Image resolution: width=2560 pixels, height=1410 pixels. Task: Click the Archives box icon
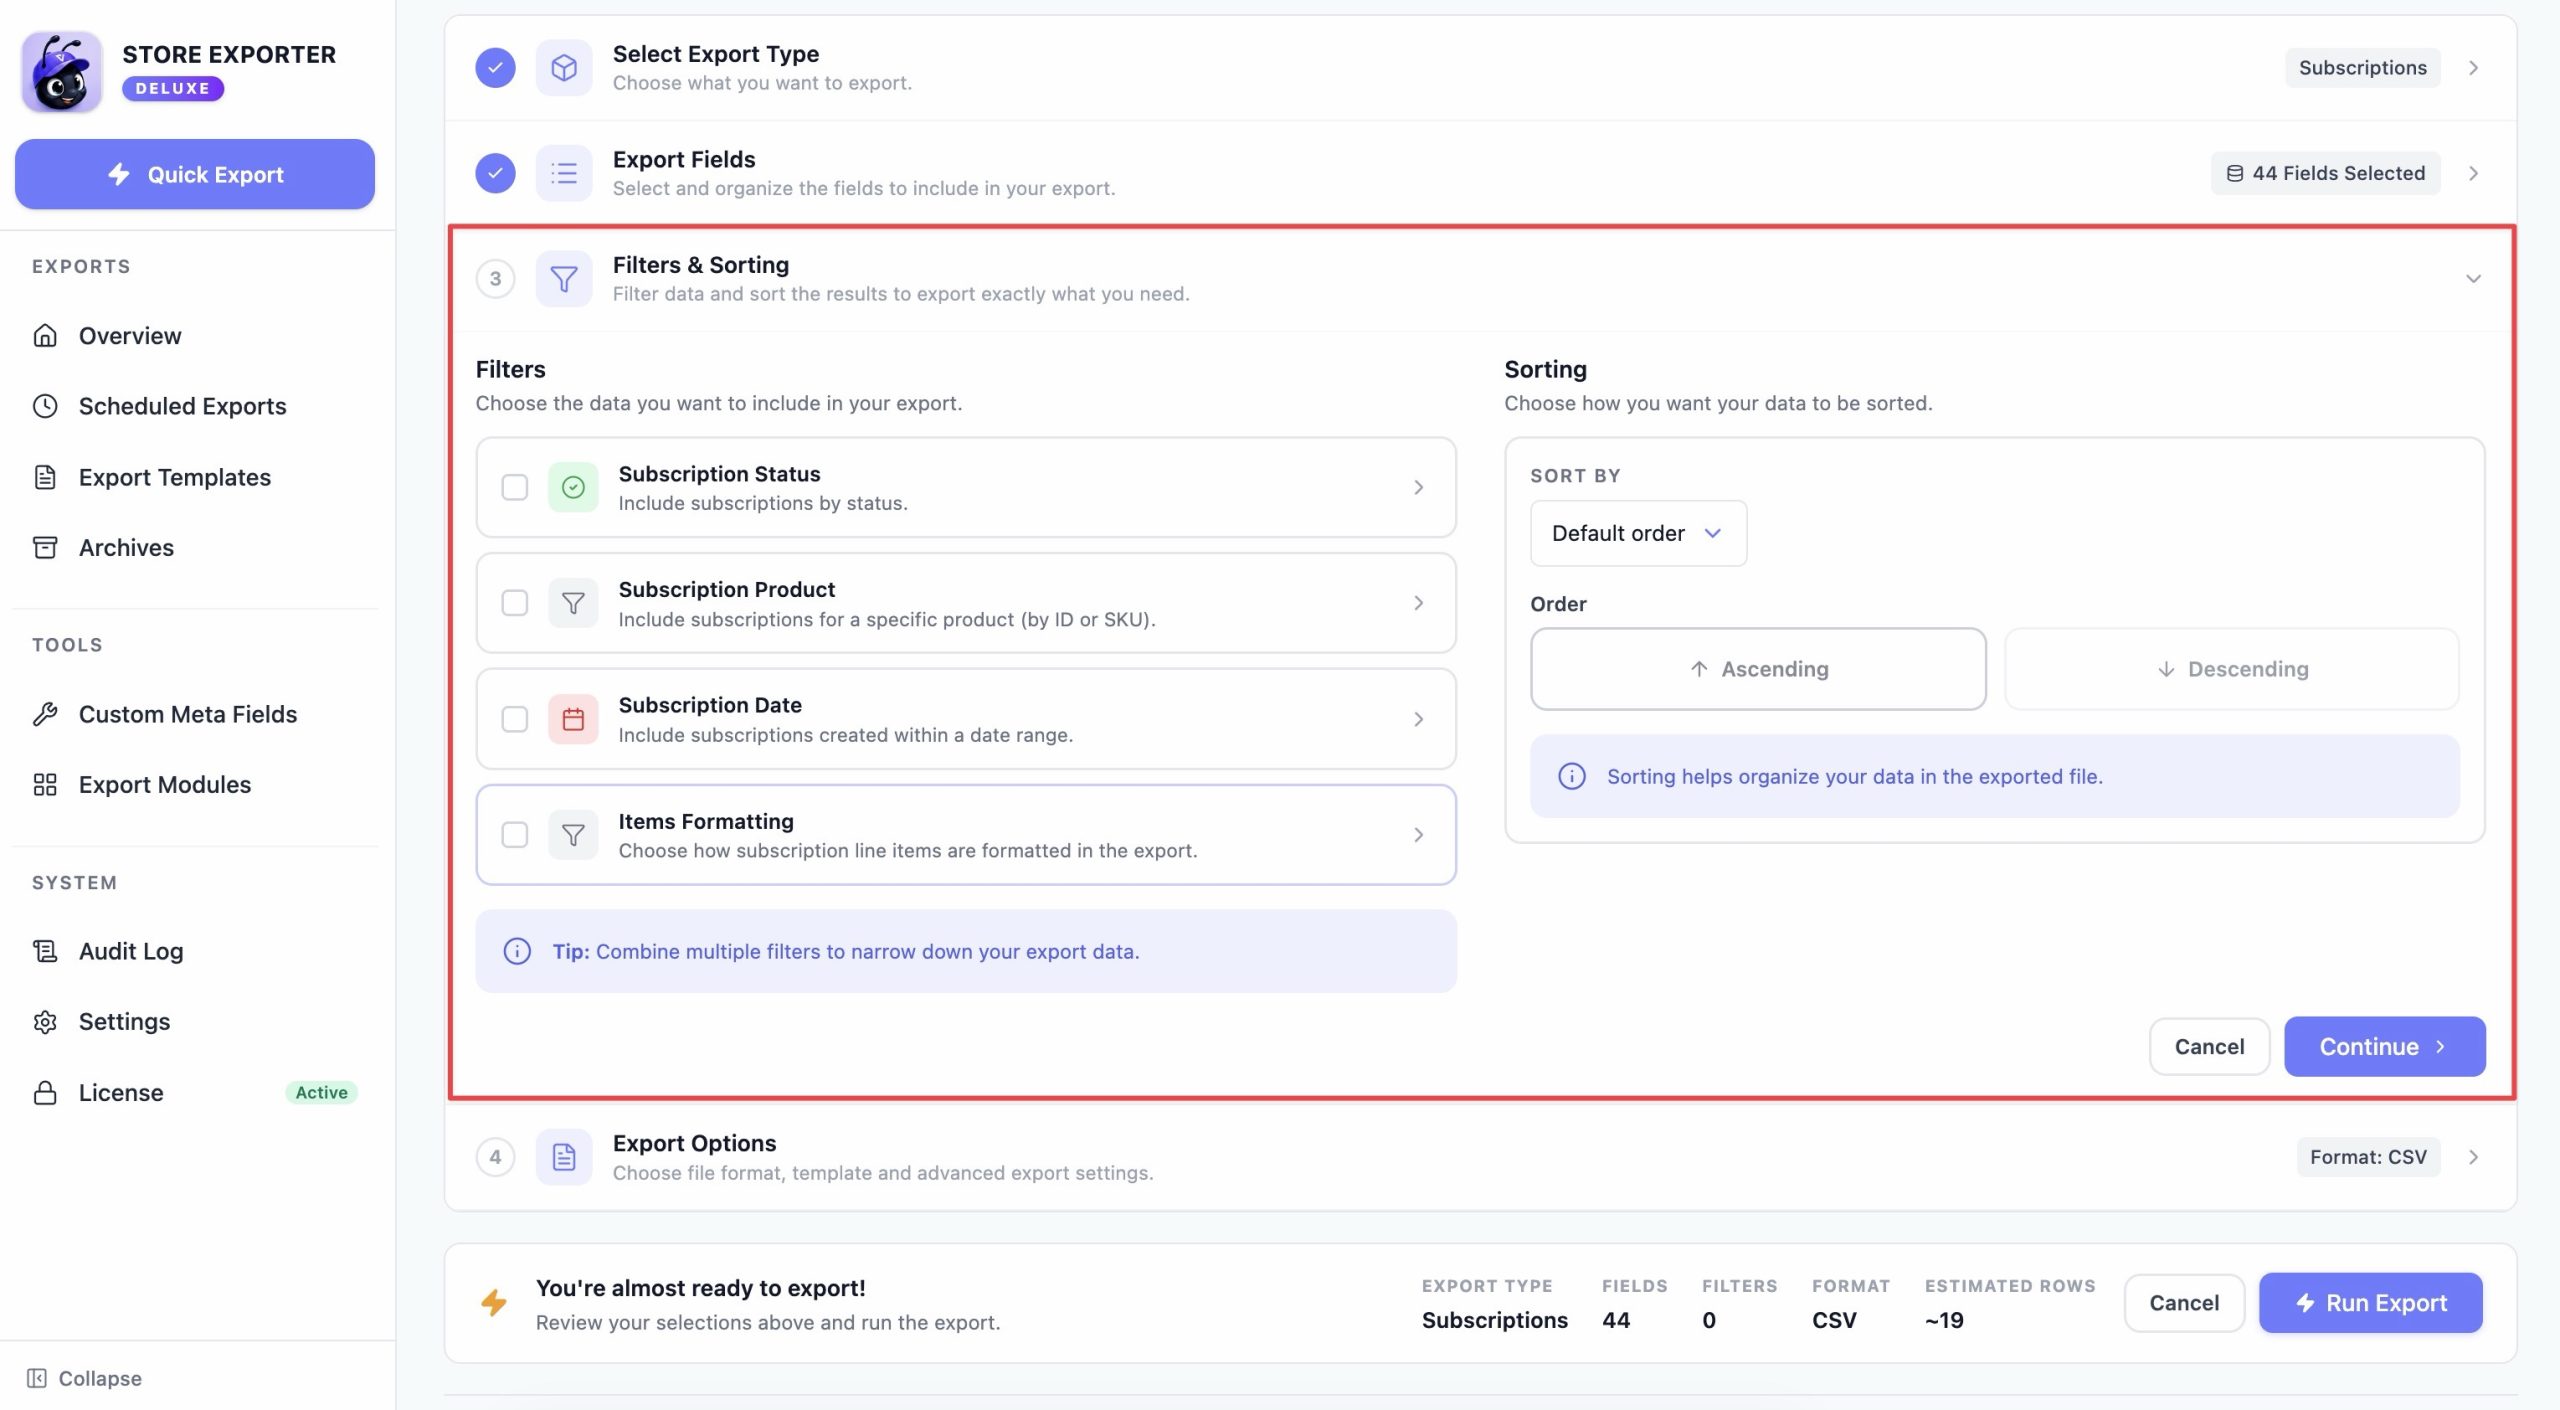[x=45, y=547]
